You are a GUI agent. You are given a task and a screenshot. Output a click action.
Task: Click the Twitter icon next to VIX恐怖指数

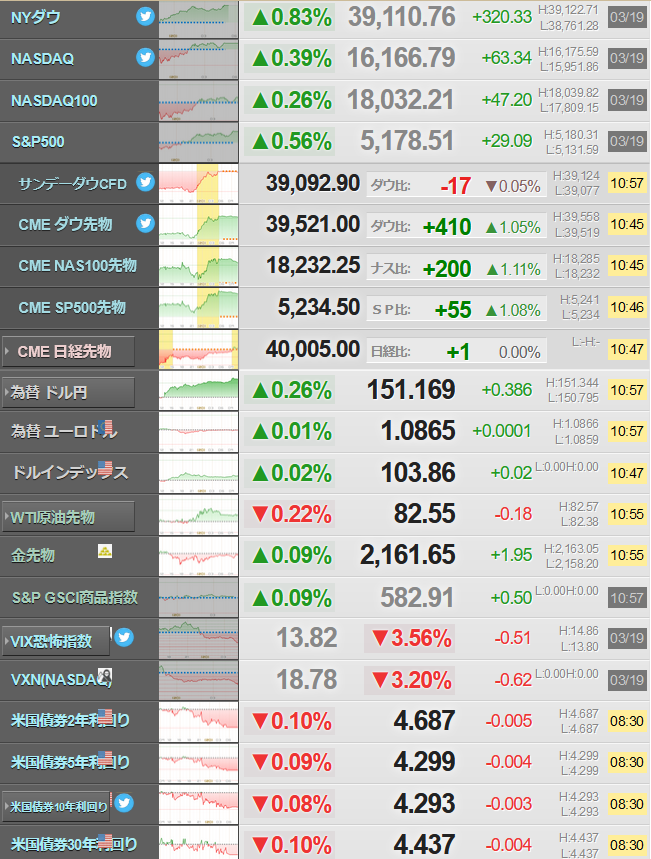[124, 637]
